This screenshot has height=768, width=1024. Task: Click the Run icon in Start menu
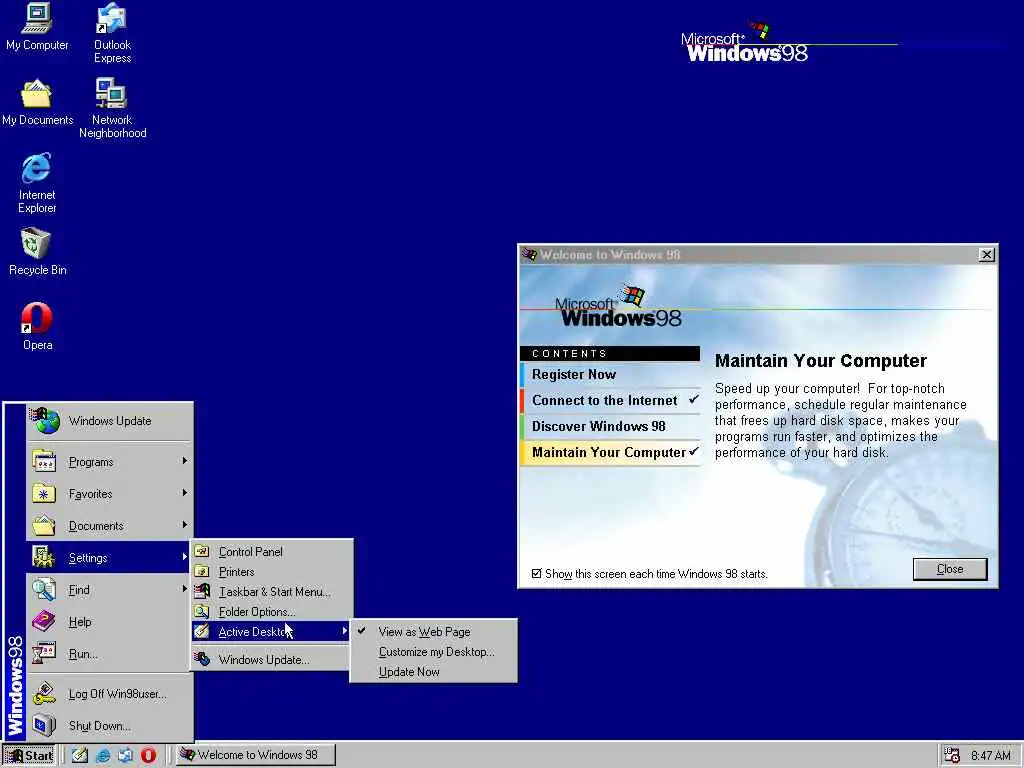tap(44, 654)
